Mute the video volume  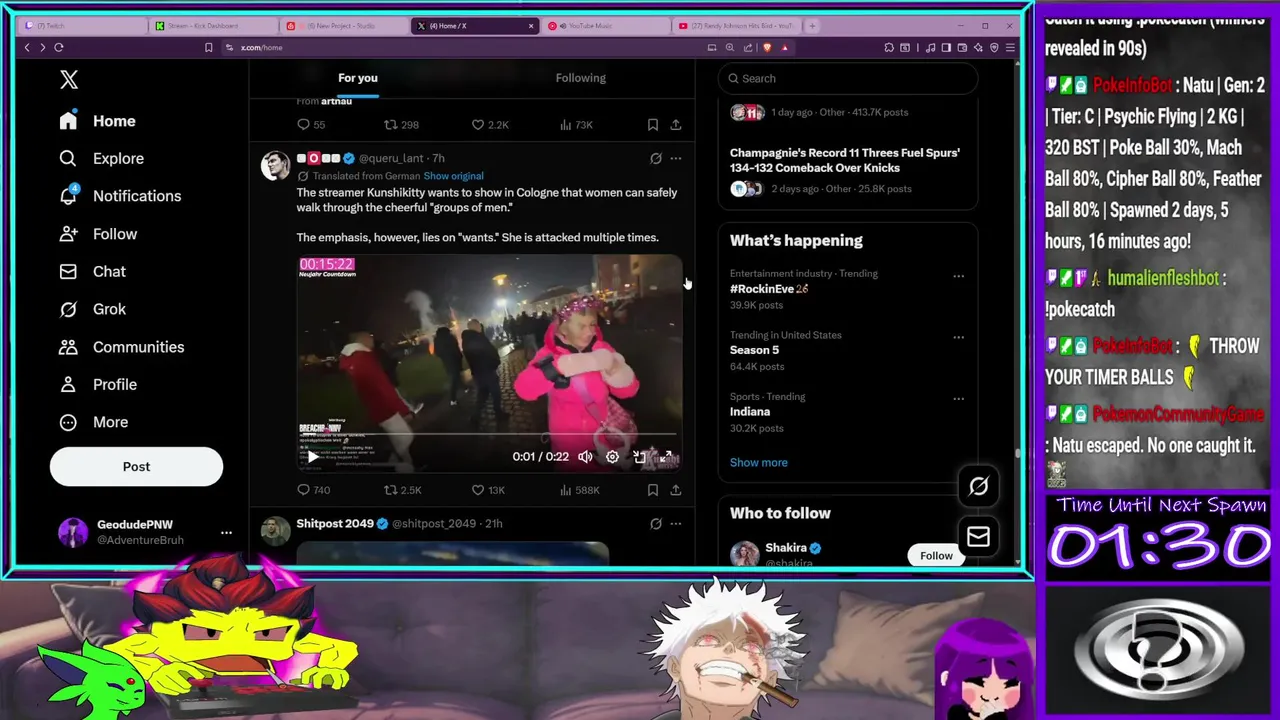[x=585, y=457]
